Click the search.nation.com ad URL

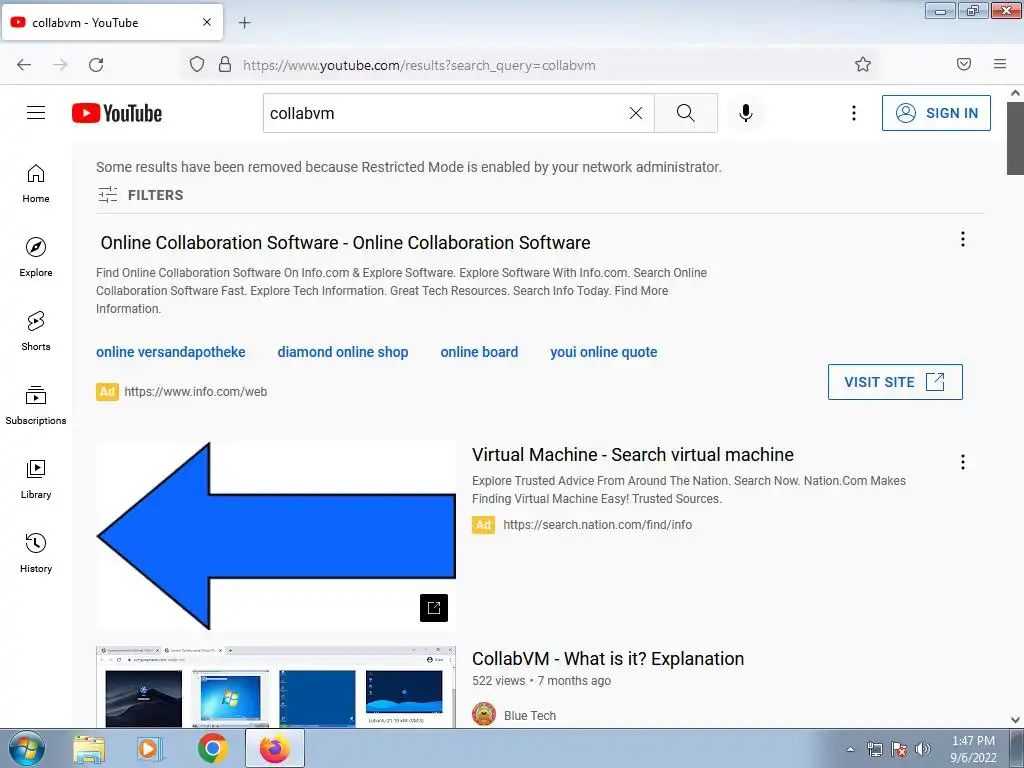click(598, 524)
